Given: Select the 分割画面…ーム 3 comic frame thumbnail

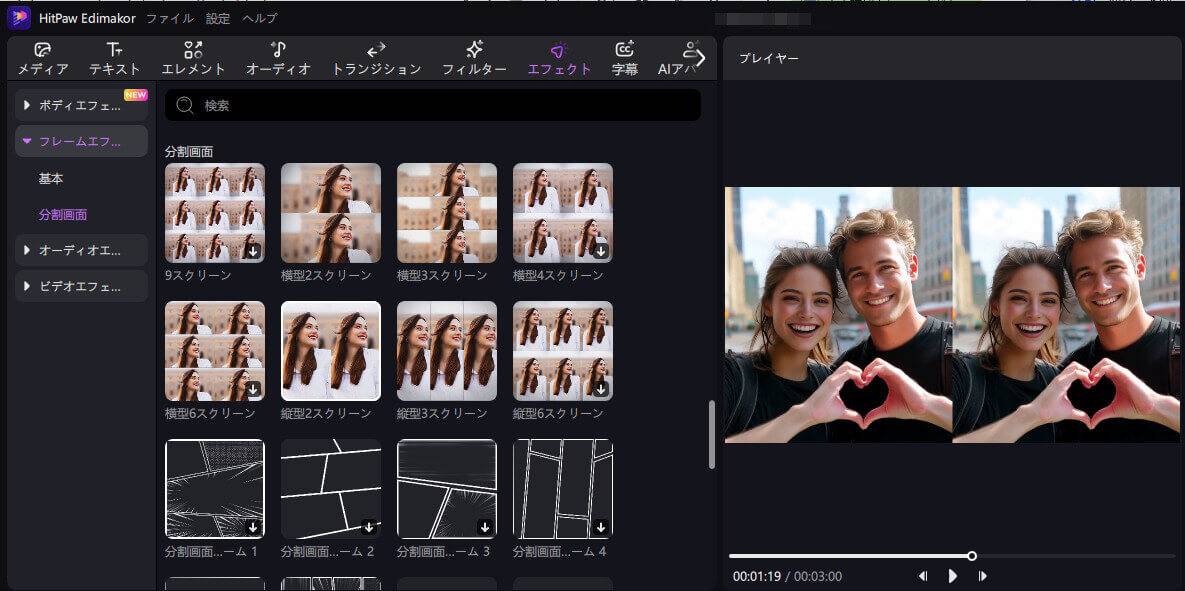Looking at the screenshot, I should [x=447, y=489].
